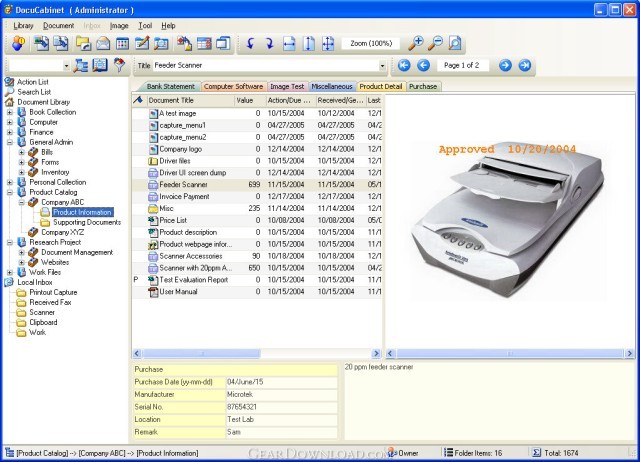
Task: Zoom in with the plus magnifier
Action: tap(416, 43)
